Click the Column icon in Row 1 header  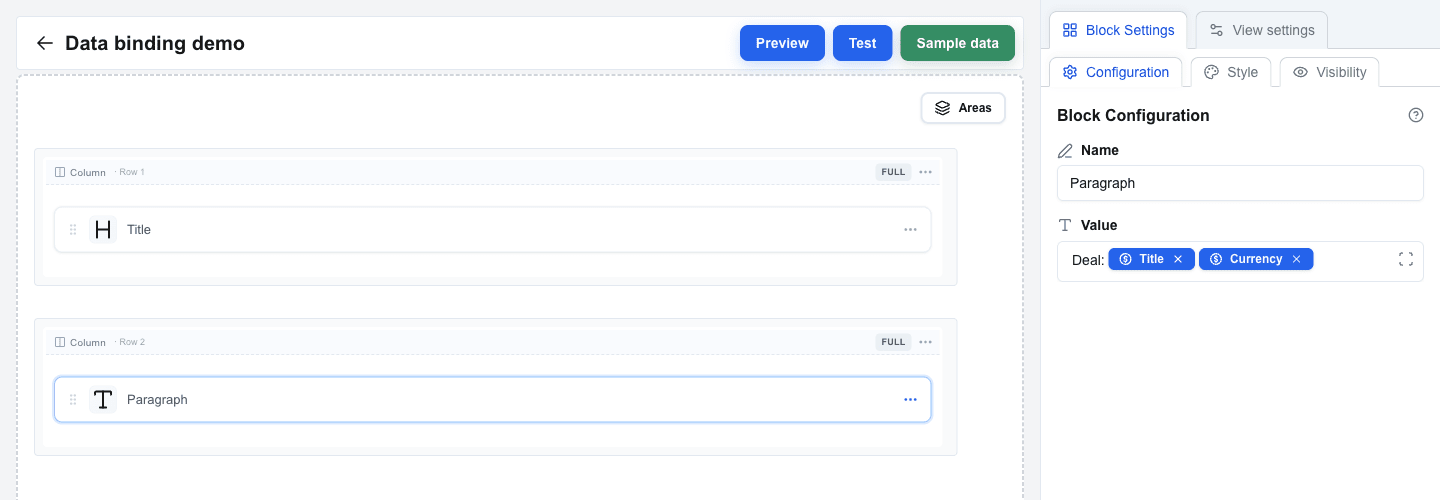tap(60, 172)
